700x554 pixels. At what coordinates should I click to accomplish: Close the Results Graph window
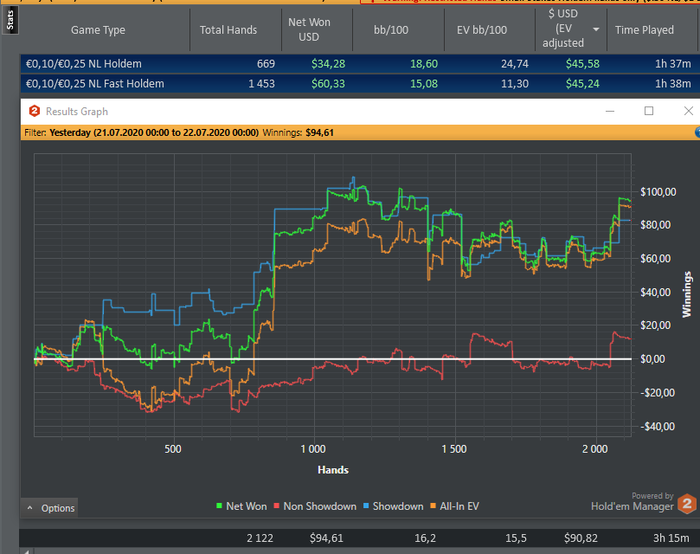click(688, 111)
